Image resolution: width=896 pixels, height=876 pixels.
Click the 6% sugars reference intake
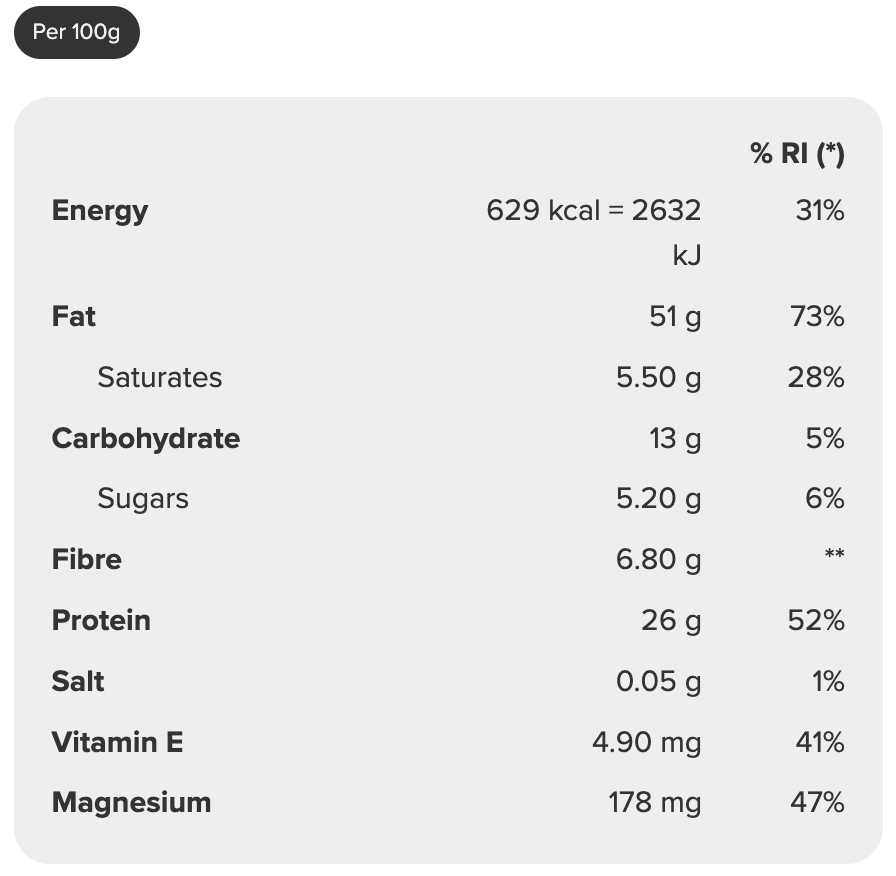(x=825, y=499)
